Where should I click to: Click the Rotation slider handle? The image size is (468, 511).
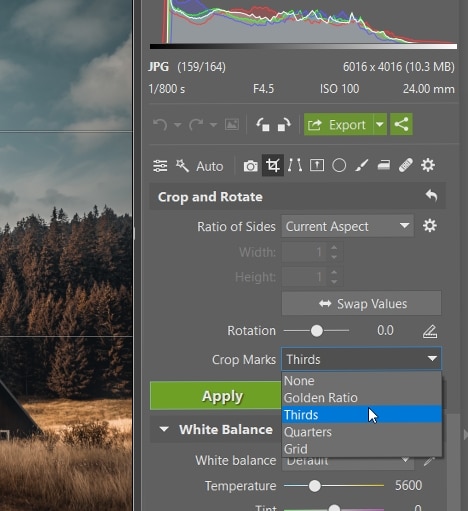coord(317,331)
